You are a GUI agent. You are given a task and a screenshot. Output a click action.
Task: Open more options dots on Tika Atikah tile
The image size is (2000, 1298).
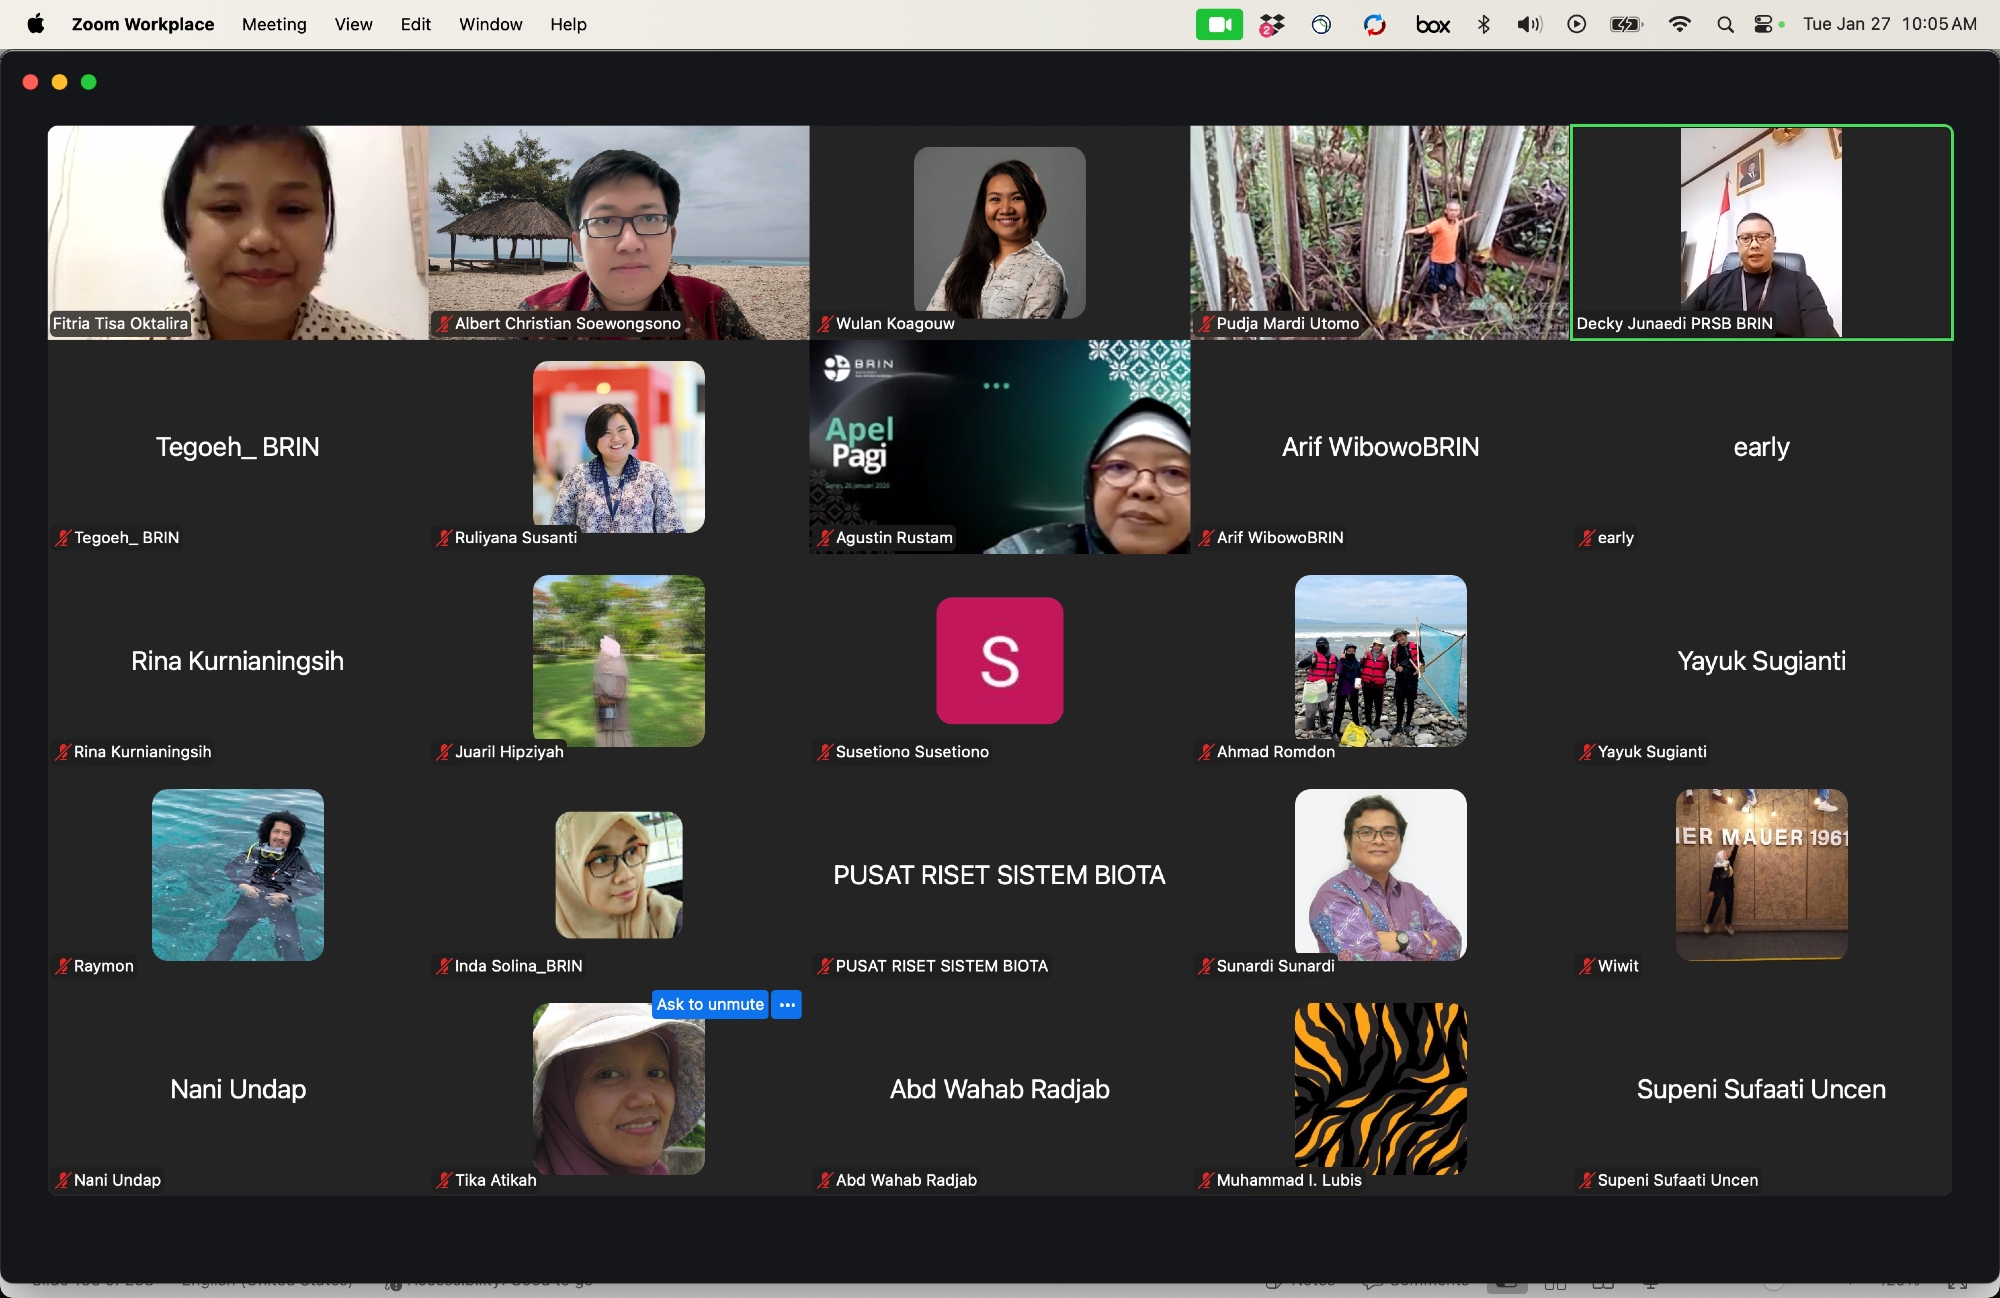tap(788, 1004)
